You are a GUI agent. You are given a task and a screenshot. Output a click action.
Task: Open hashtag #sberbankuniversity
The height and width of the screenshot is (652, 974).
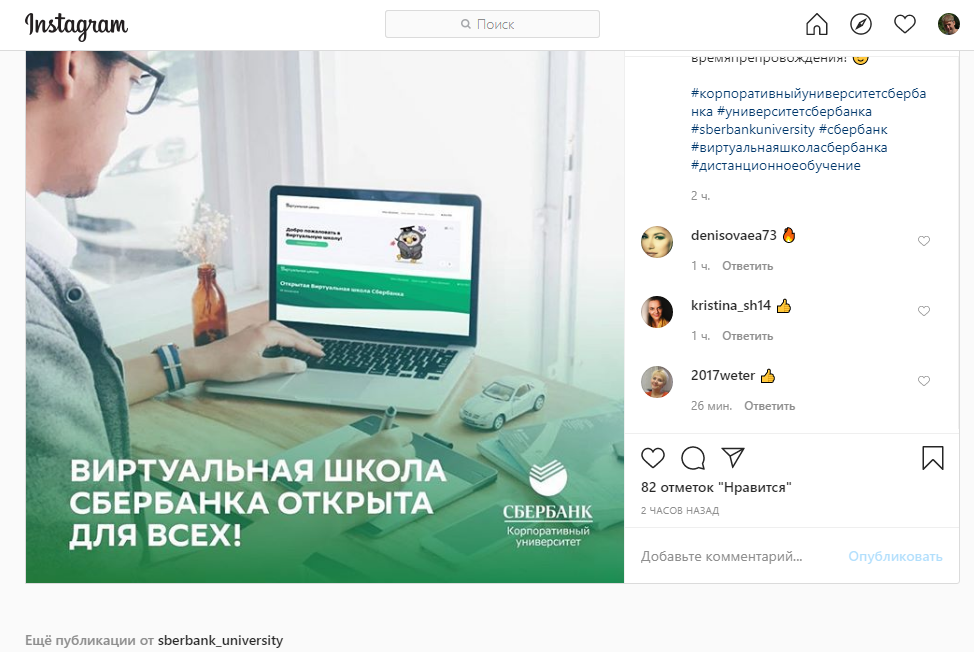[x=752, y=130]
